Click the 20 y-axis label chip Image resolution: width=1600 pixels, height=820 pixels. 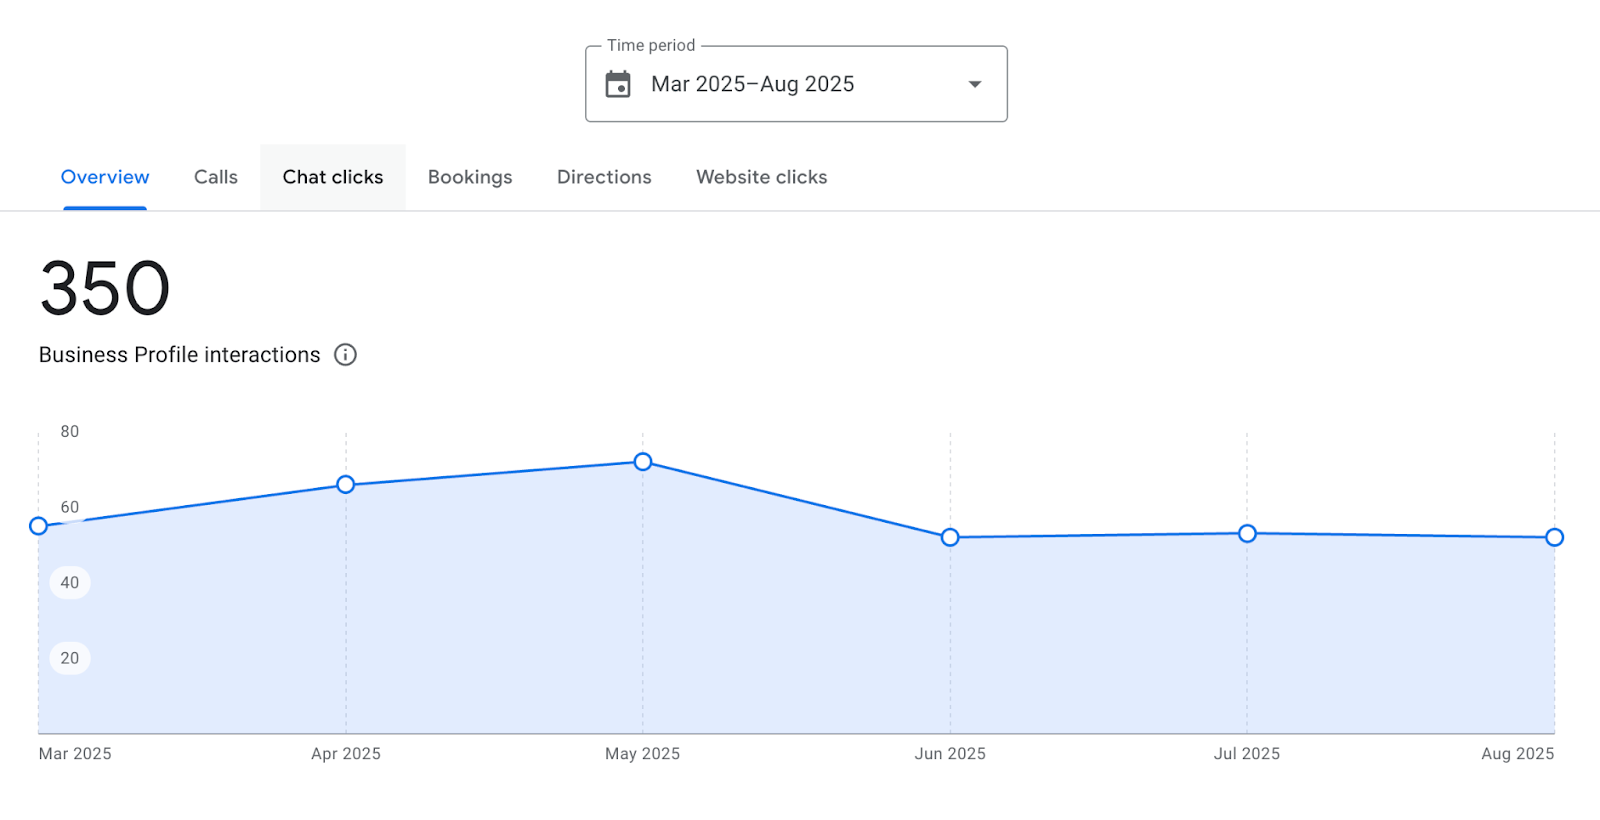click(x=70, y=658)
